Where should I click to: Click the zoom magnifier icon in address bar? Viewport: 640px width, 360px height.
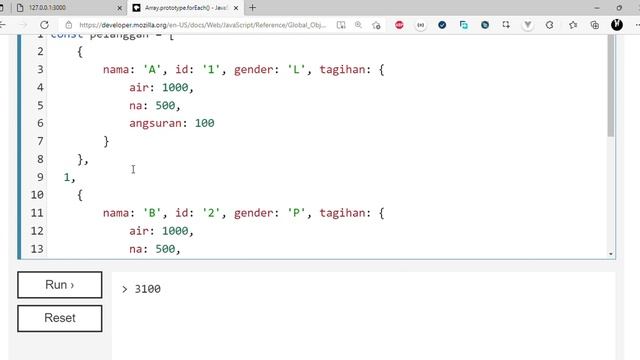[x=358, y=25]
